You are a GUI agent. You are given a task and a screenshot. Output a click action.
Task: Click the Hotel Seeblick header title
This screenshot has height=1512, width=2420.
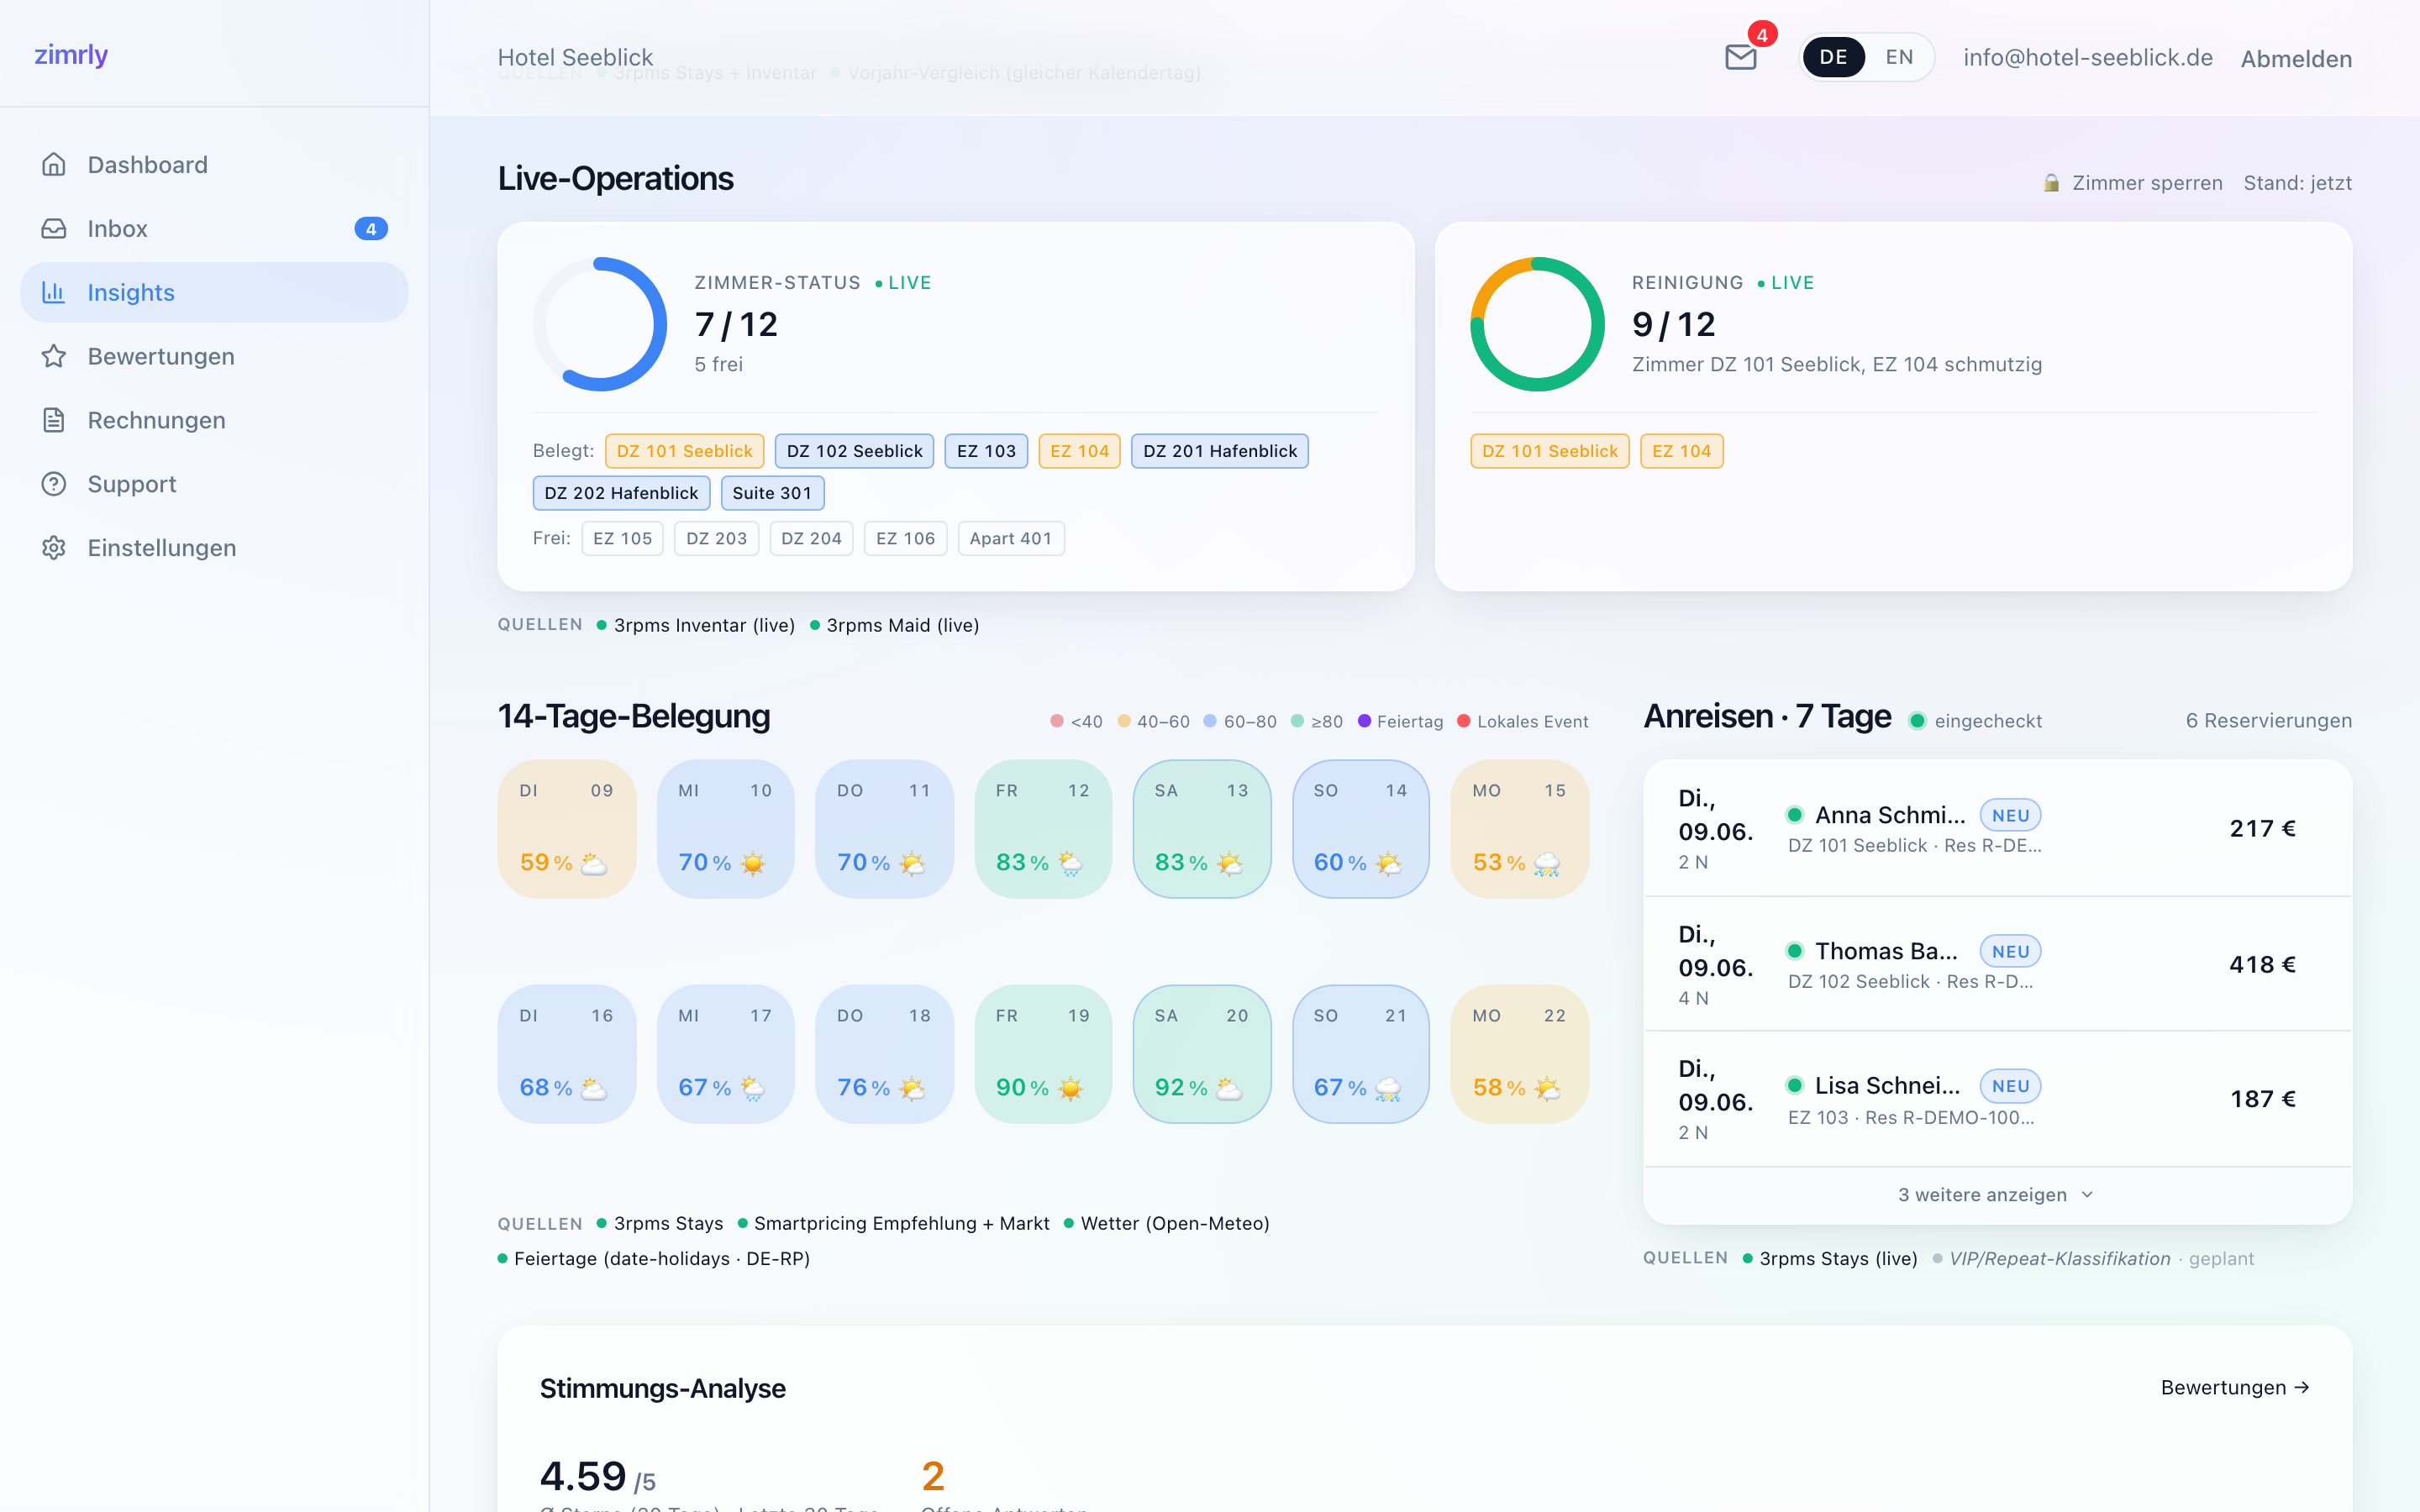tap(575, 57)
